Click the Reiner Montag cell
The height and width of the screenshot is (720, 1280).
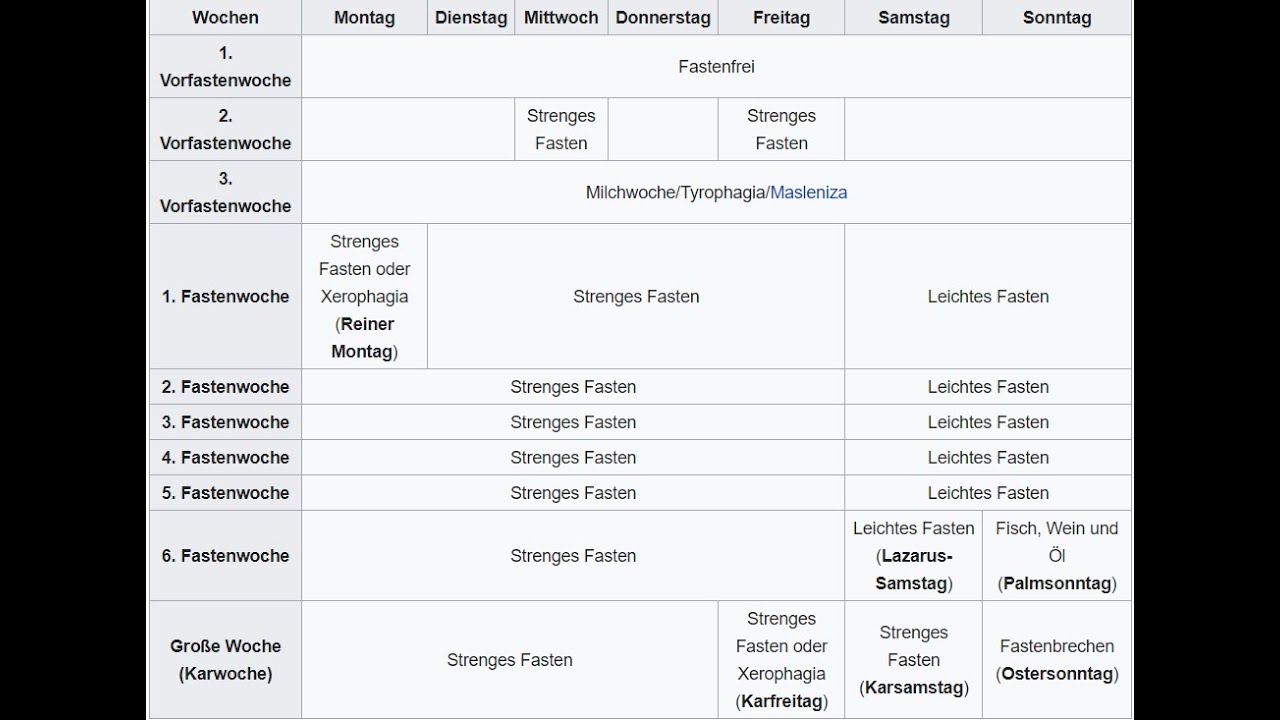(x=364, y=296)
